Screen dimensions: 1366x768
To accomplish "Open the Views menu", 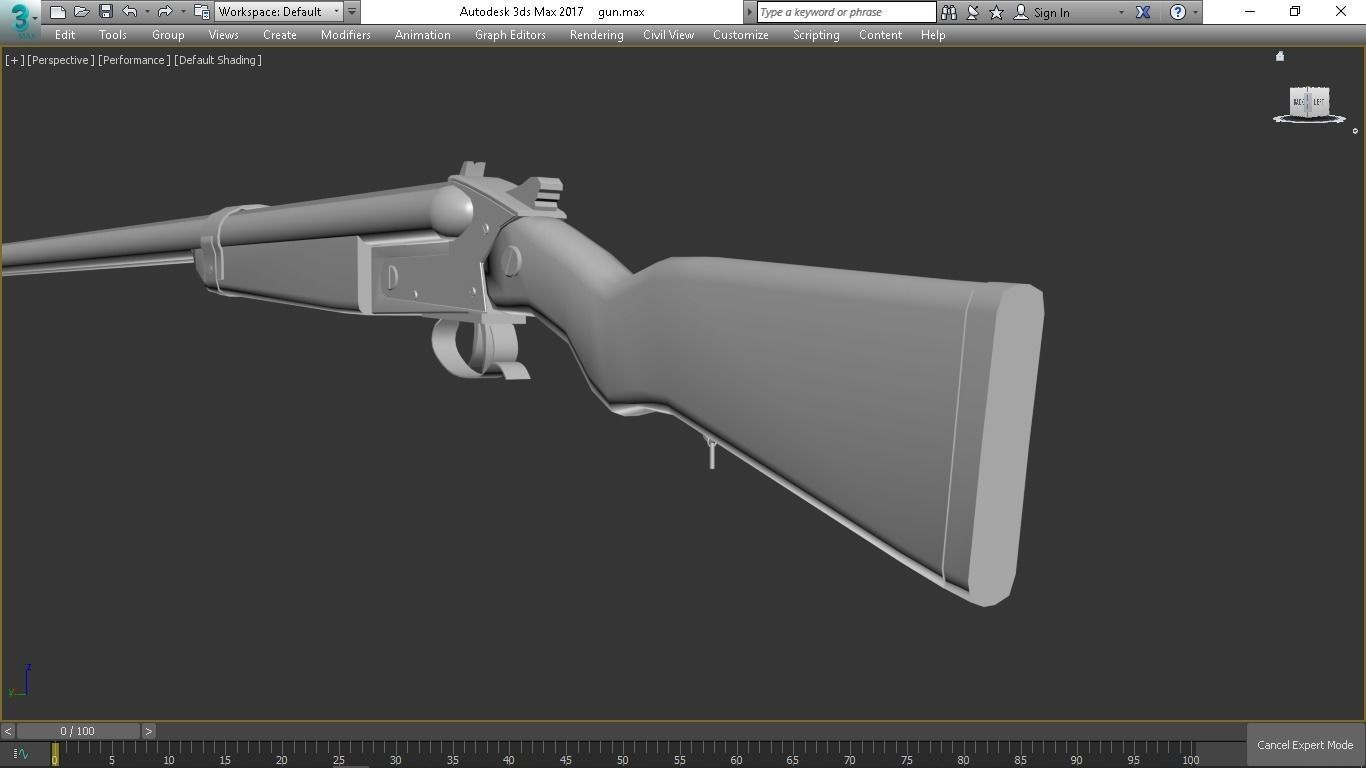I will [223, 35].
